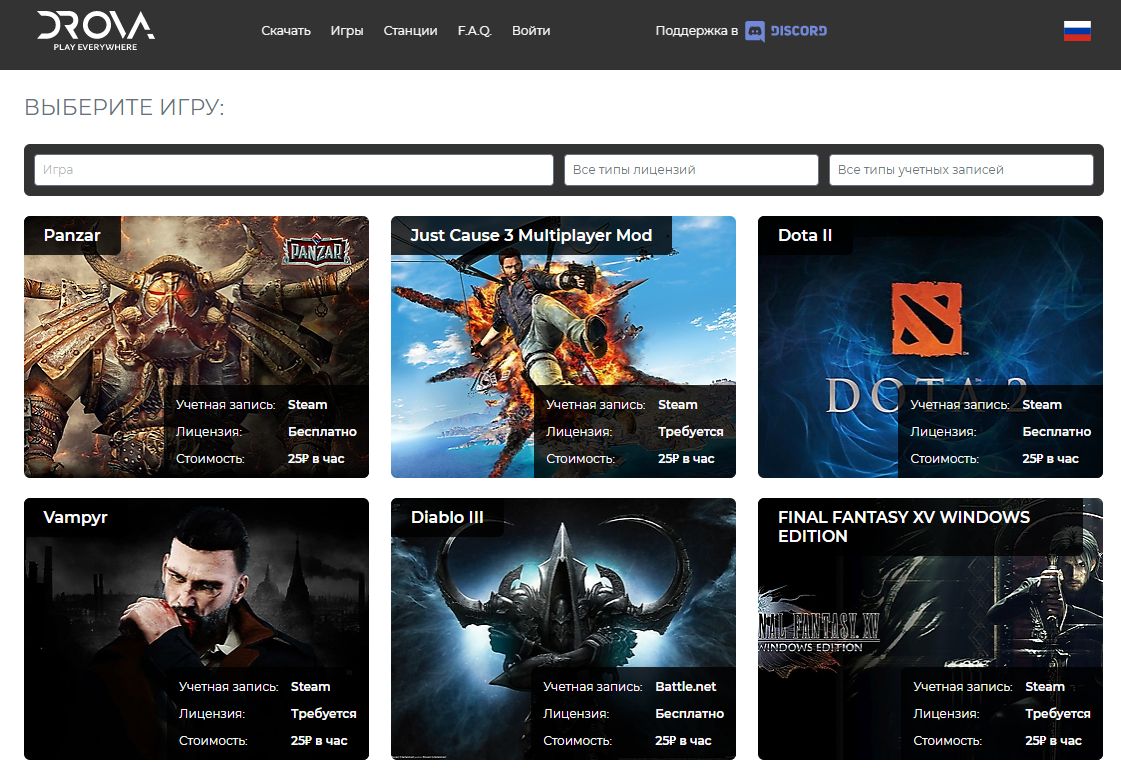Click the Diablo III title label
Image resolution: width=1121 pixels, height=768 pixels.
447,517
